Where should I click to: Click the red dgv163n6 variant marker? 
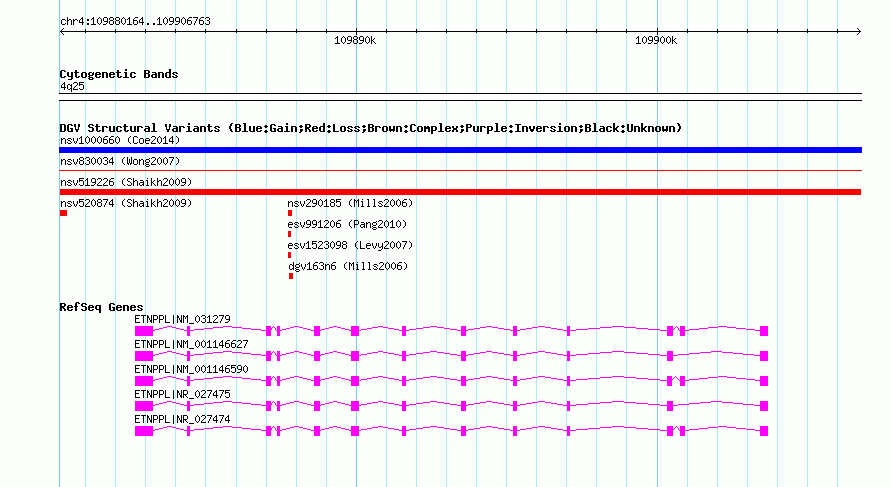pos(291,276)
